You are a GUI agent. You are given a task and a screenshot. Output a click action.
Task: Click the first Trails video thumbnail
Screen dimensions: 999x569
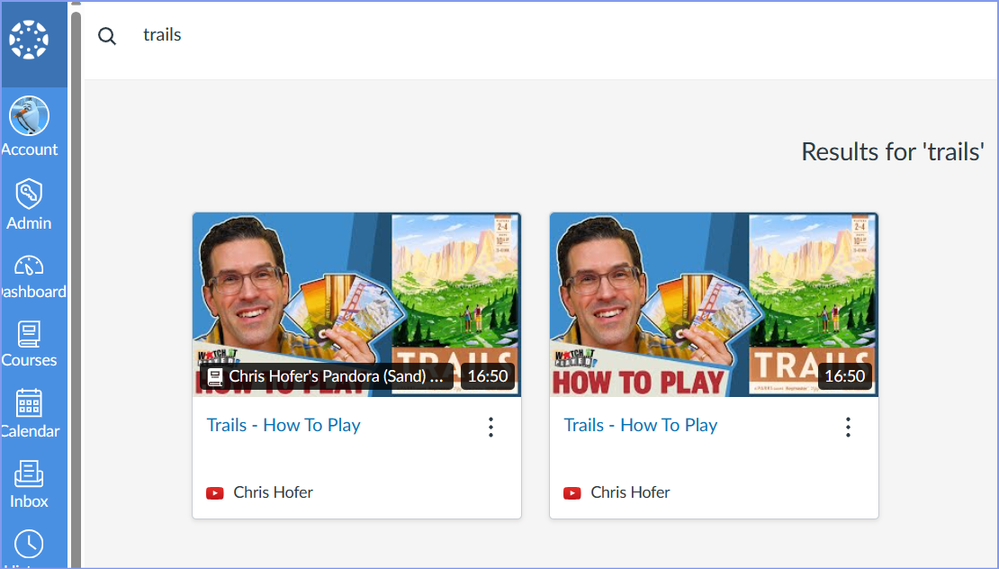pos(356,290)
